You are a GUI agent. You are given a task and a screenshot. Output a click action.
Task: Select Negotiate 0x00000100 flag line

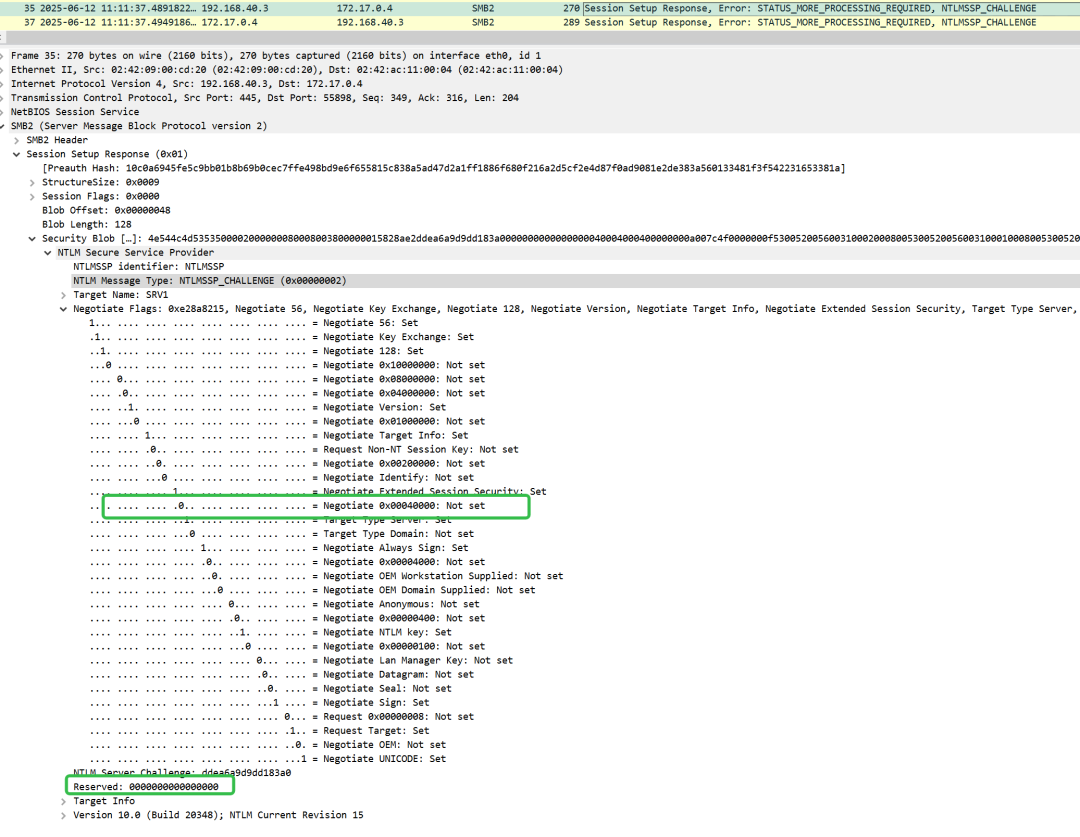287,646
